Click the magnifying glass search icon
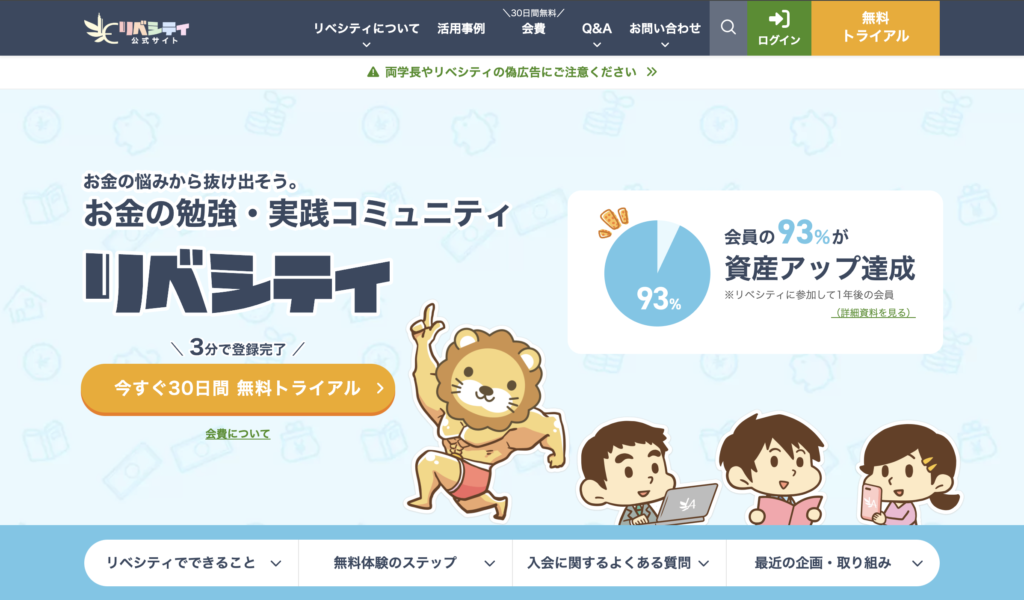The width and height of the screenshot is (1024, 600). click(x=728, y=27)
